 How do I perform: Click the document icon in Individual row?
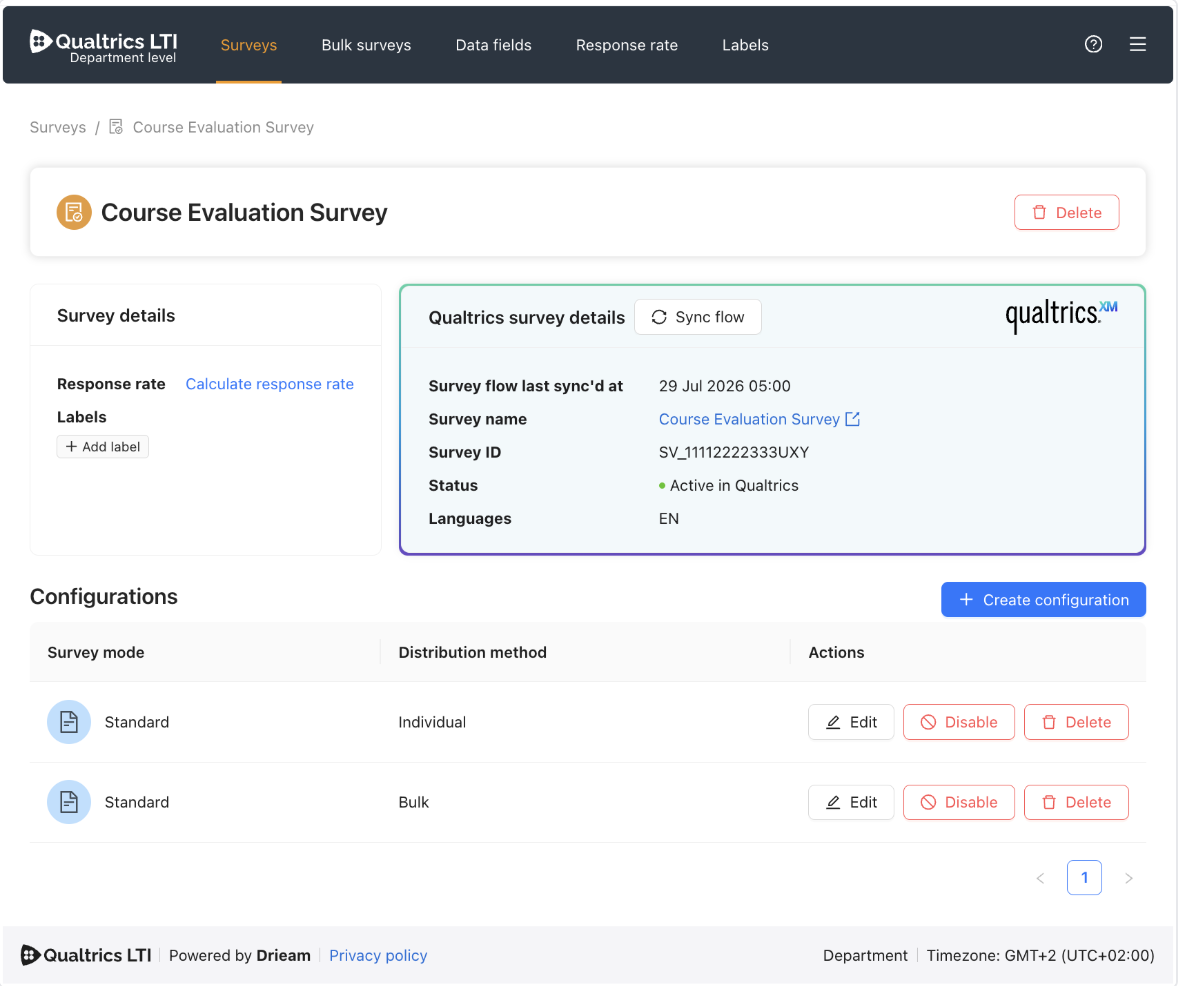pos(68,722)
